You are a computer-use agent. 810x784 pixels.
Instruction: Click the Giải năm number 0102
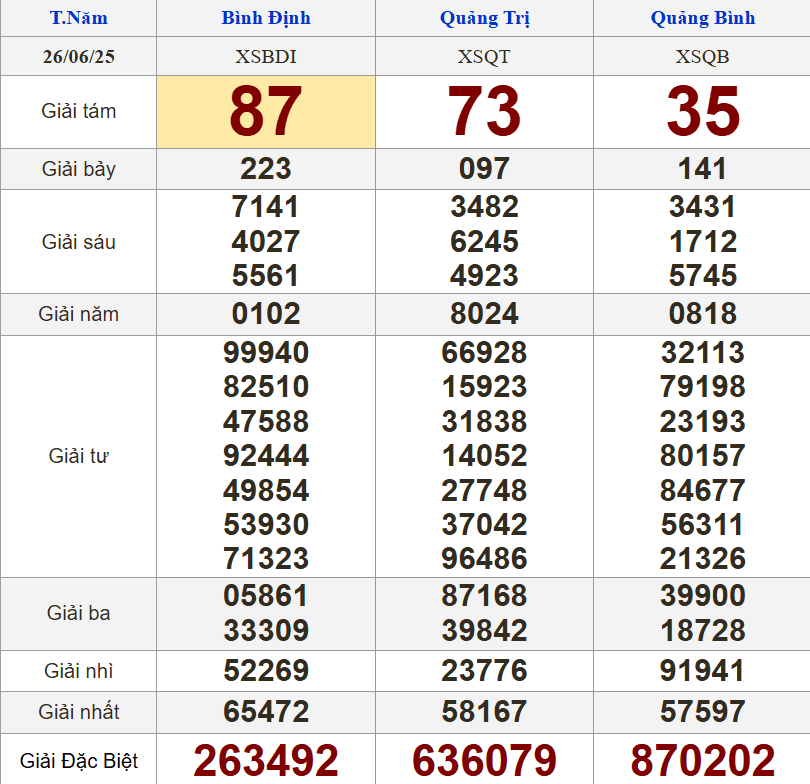266,314
